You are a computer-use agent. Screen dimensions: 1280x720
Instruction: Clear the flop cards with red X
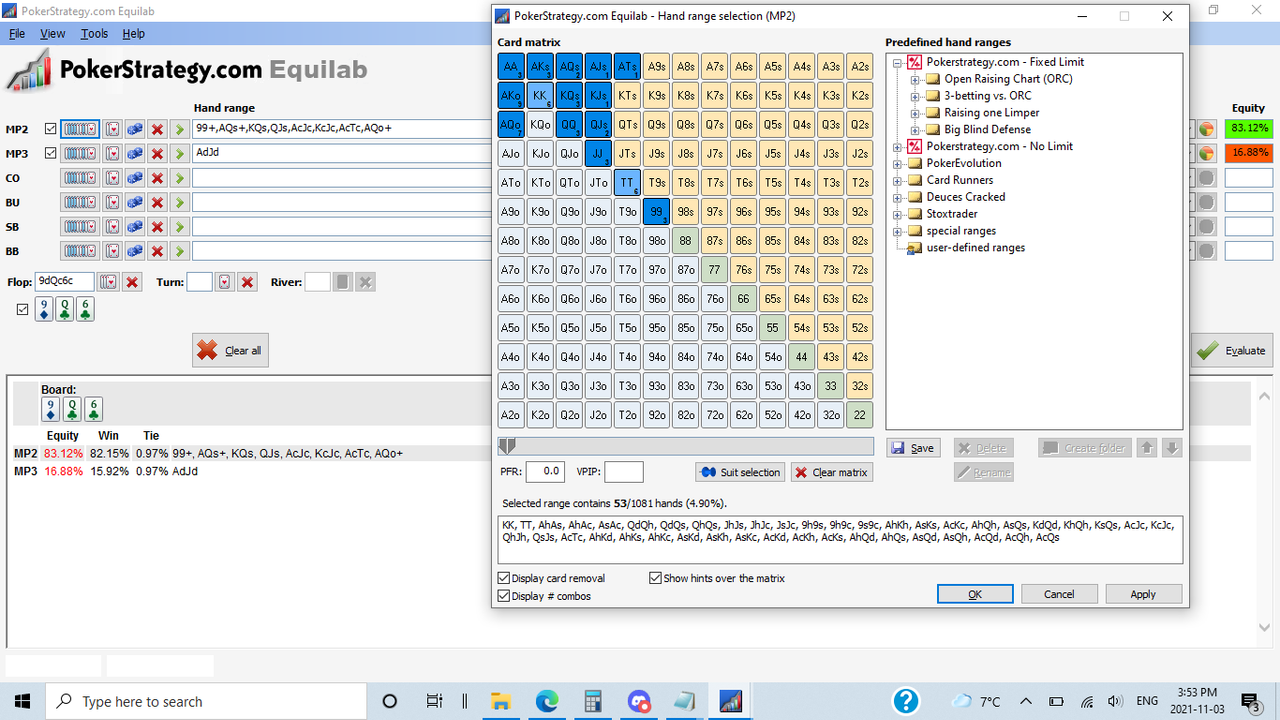click(x=132, y=282)
